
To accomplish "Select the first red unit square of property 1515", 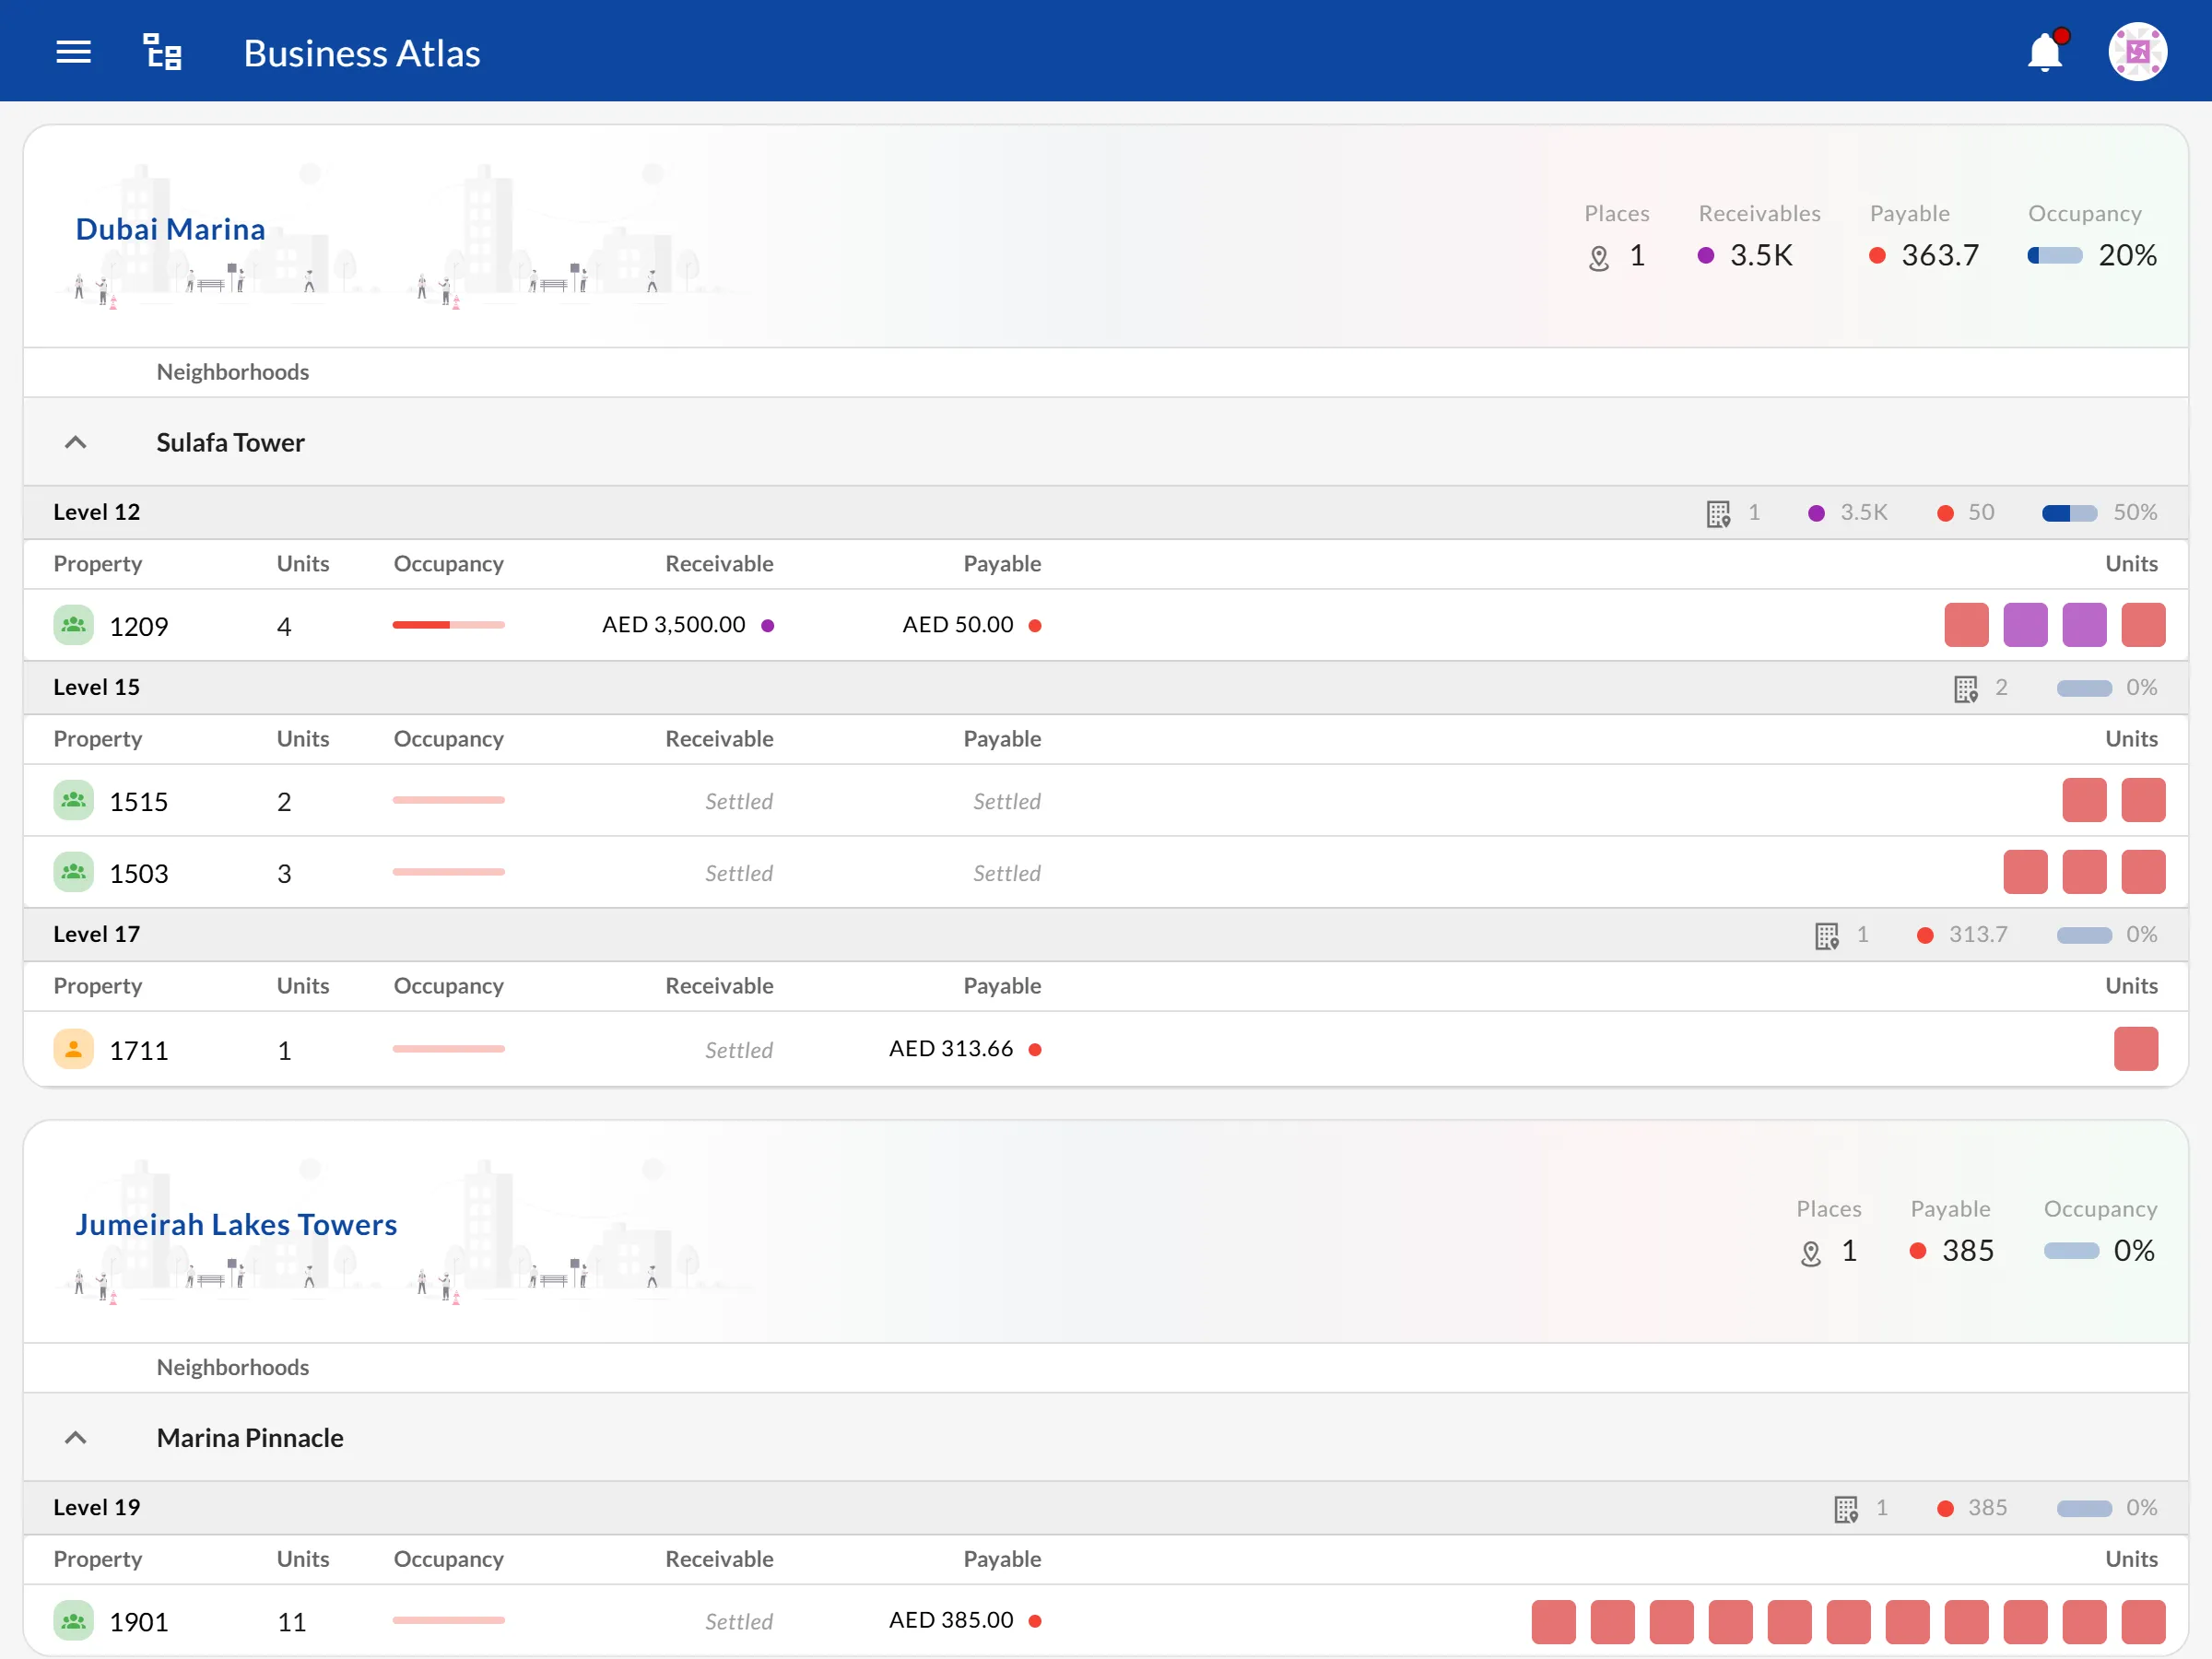I will [2084, 800].
